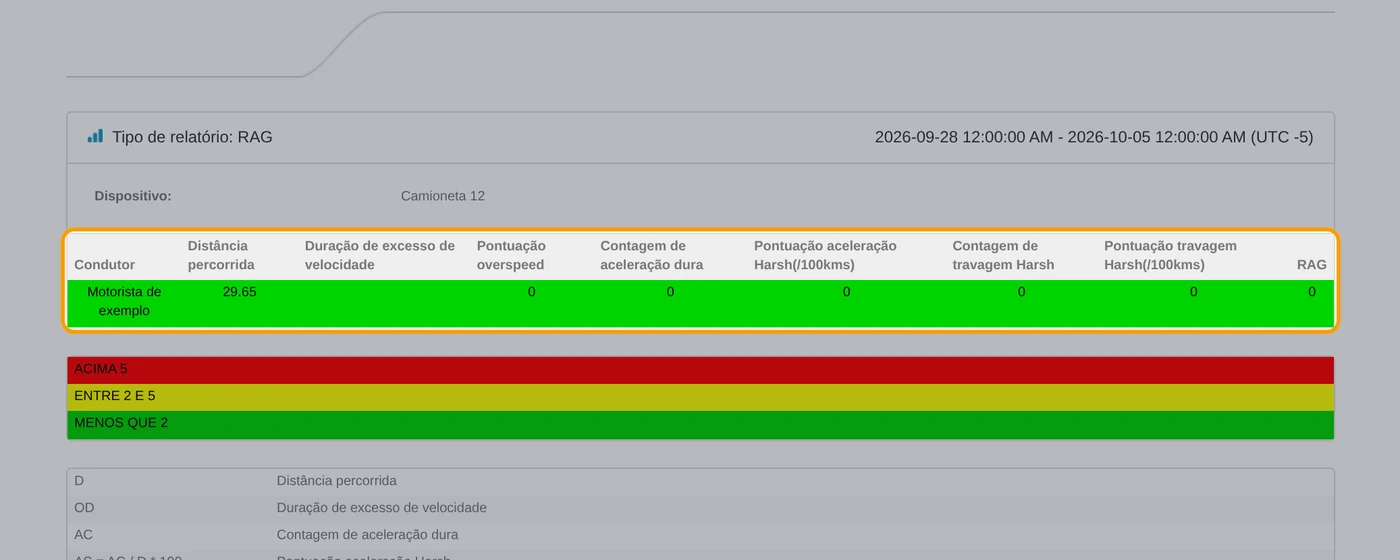Click the report date range text
The height and width of the screenshot is (560, 1400).
click(x=1094, y=137)
